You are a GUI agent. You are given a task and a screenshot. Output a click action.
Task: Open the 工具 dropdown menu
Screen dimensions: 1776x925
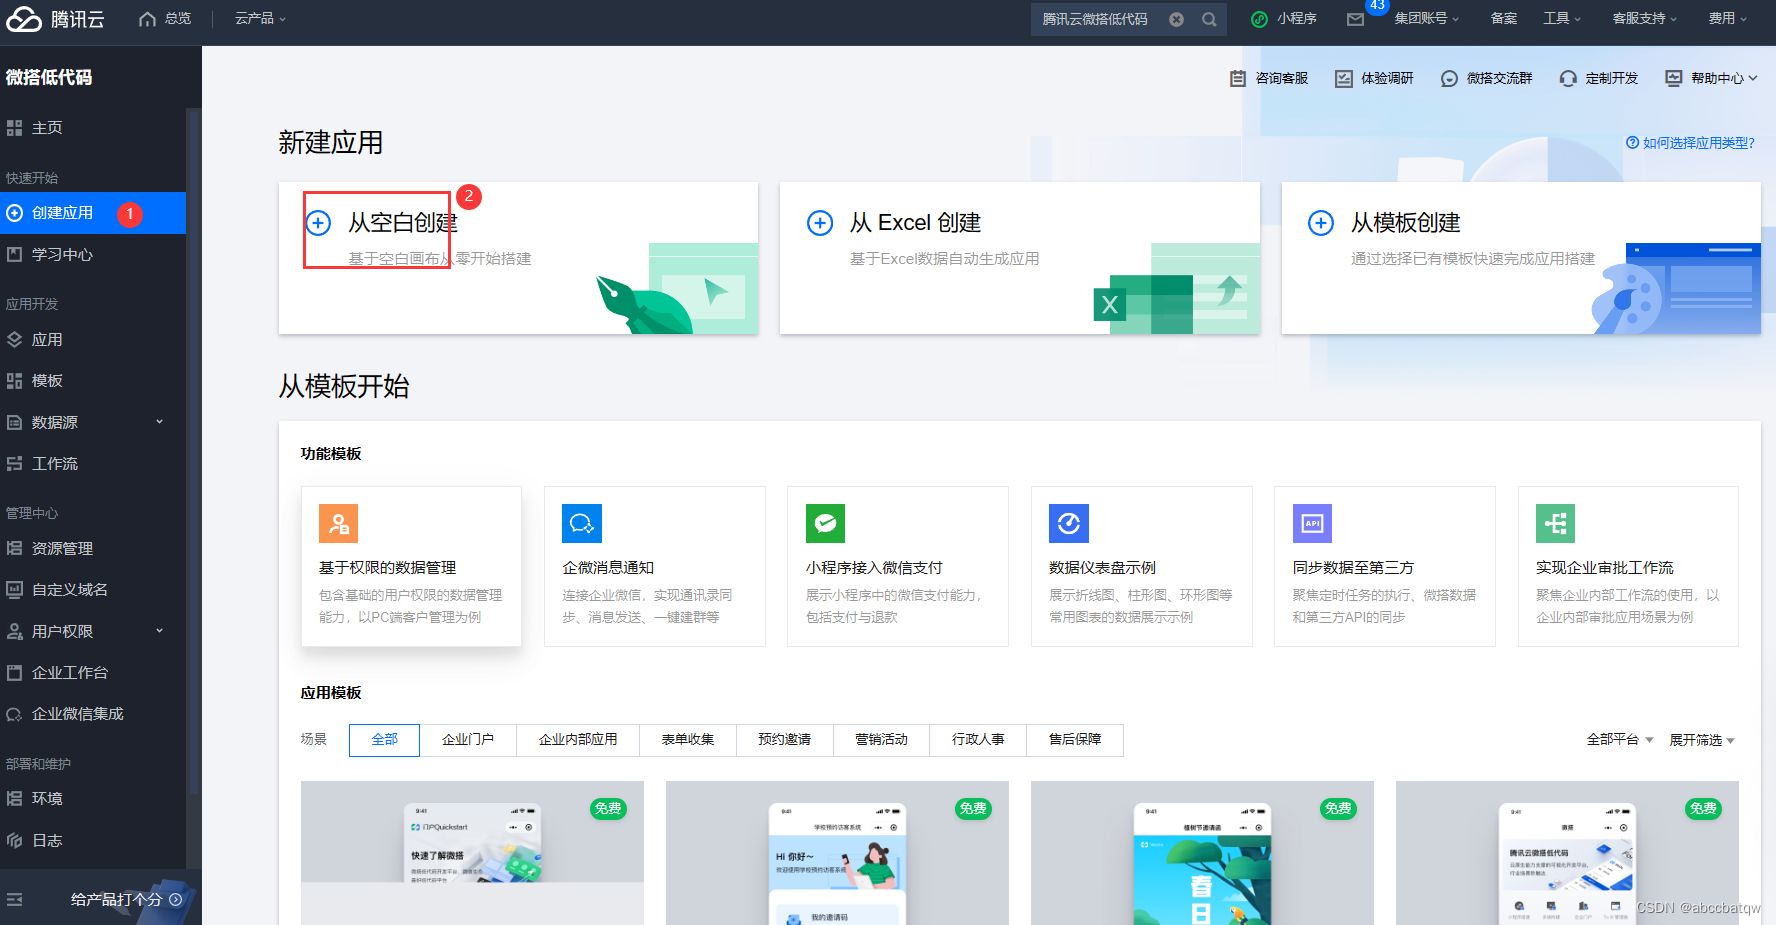[1562, 19]
